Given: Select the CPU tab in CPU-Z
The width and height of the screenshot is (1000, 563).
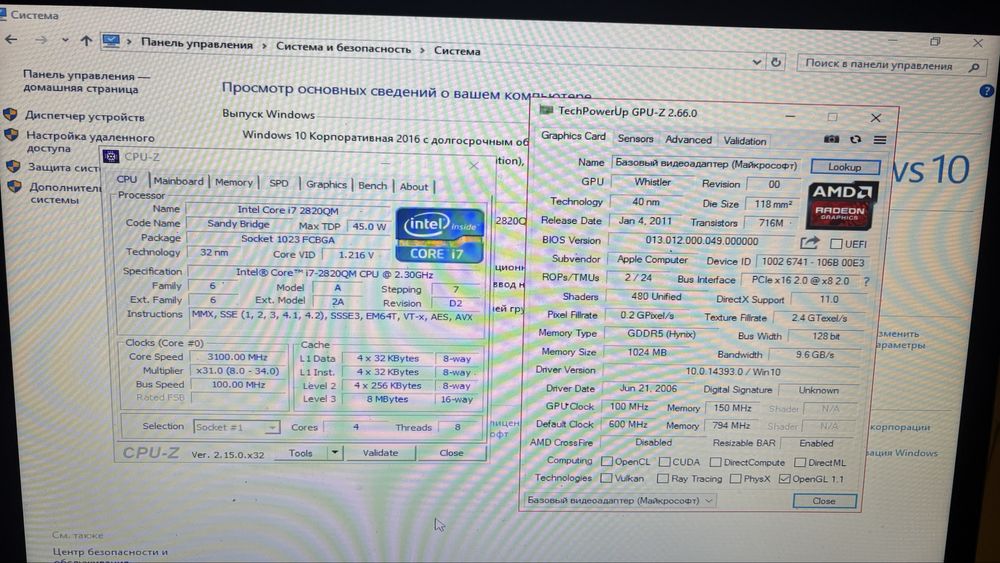Looking at the screenshot, I should tap(127, 180).
